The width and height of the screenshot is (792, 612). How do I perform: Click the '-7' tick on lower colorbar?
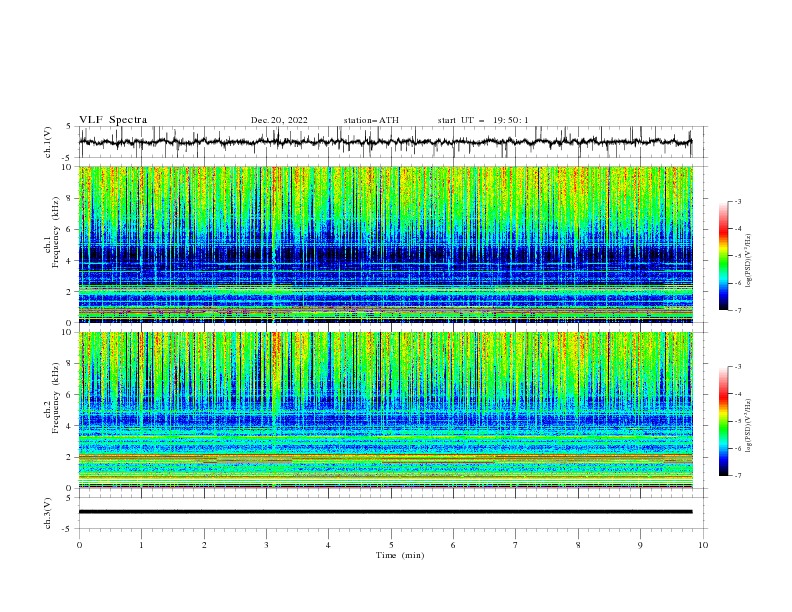(738, 476)
